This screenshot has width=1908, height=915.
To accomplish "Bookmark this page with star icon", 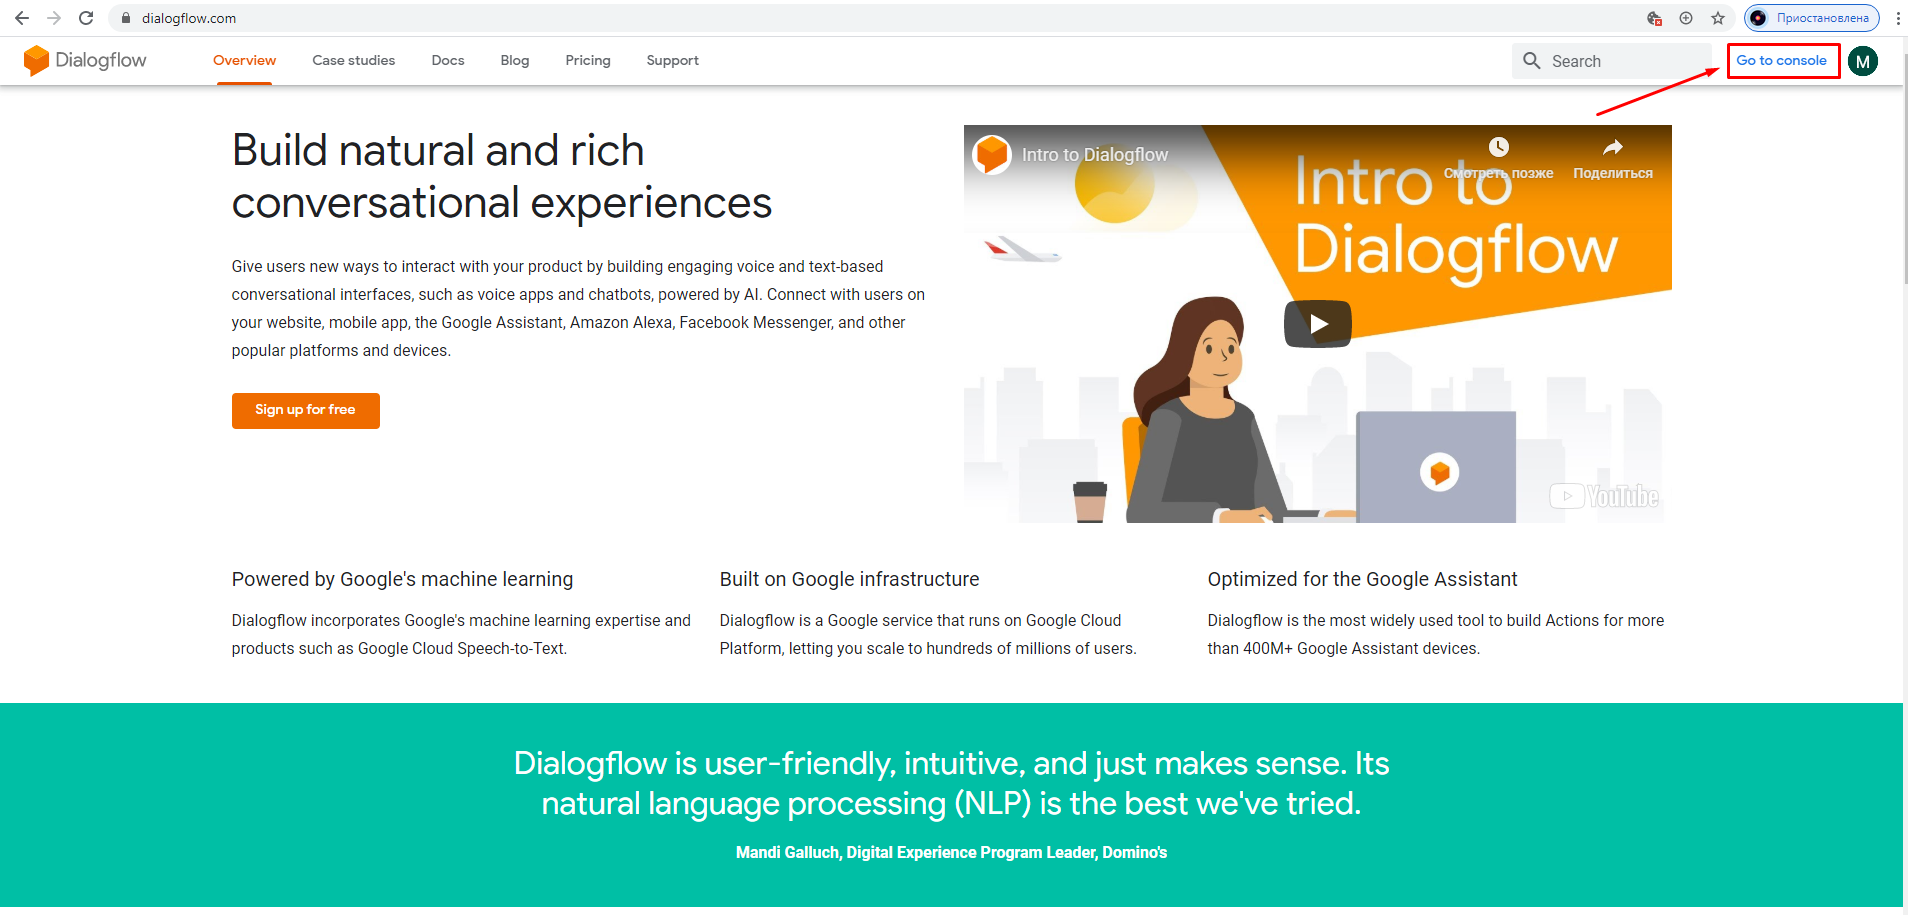I will (x=1718, y=18).
